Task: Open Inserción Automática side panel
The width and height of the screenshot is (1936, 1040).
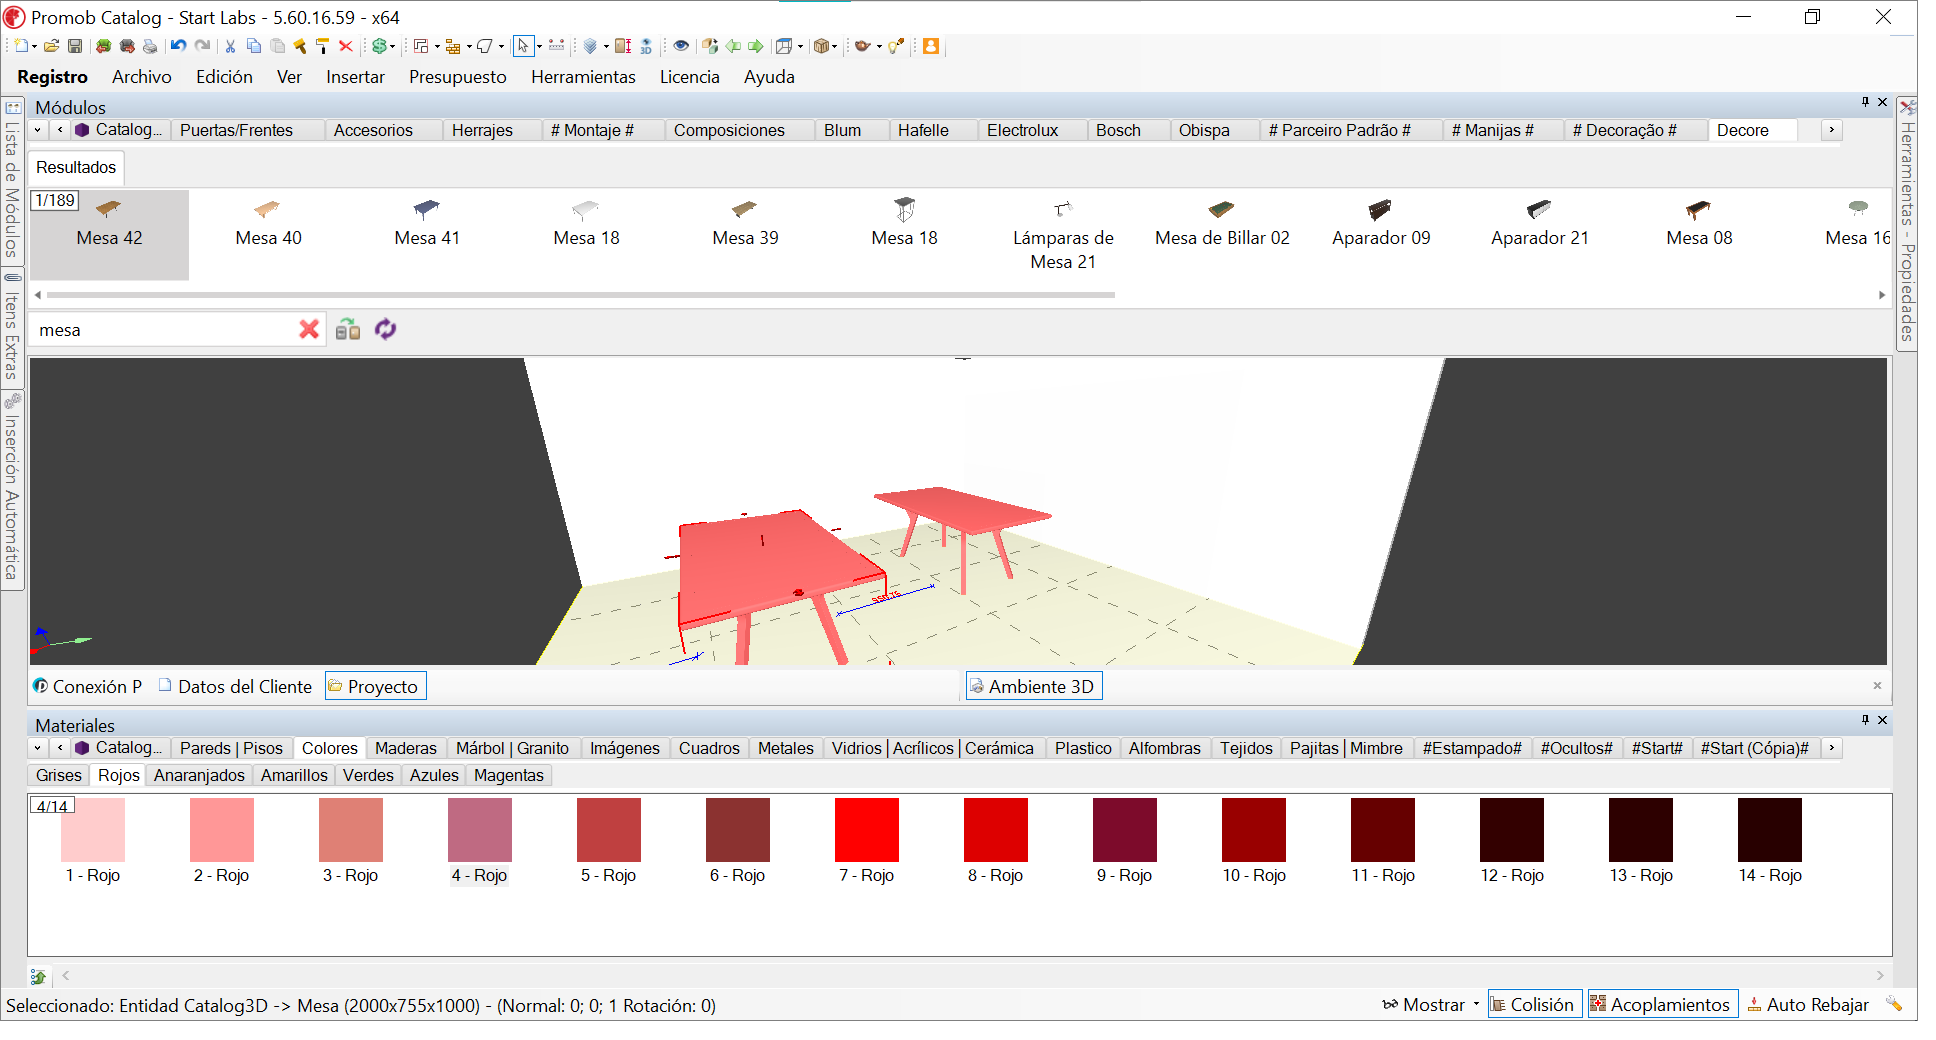Action: (x=11, y=488)
